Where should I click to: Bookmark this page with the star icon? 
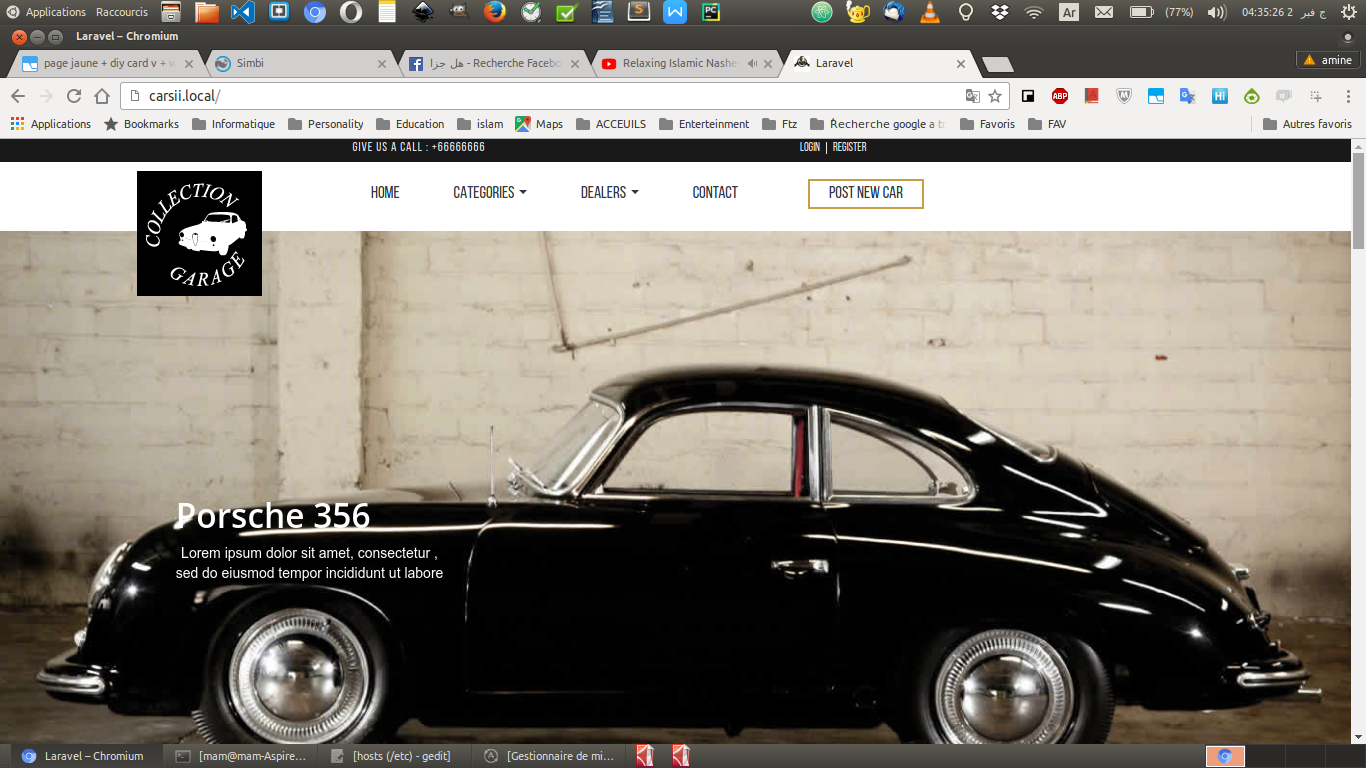[995, 96]
